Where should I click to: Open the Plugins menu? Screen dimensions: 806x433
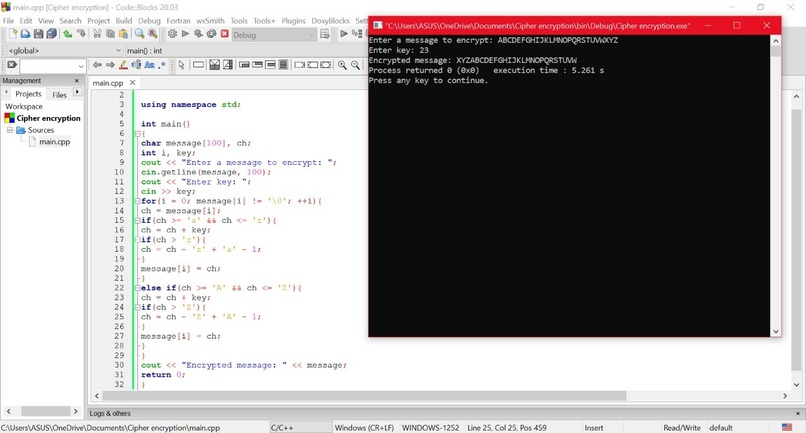(293, 21)
